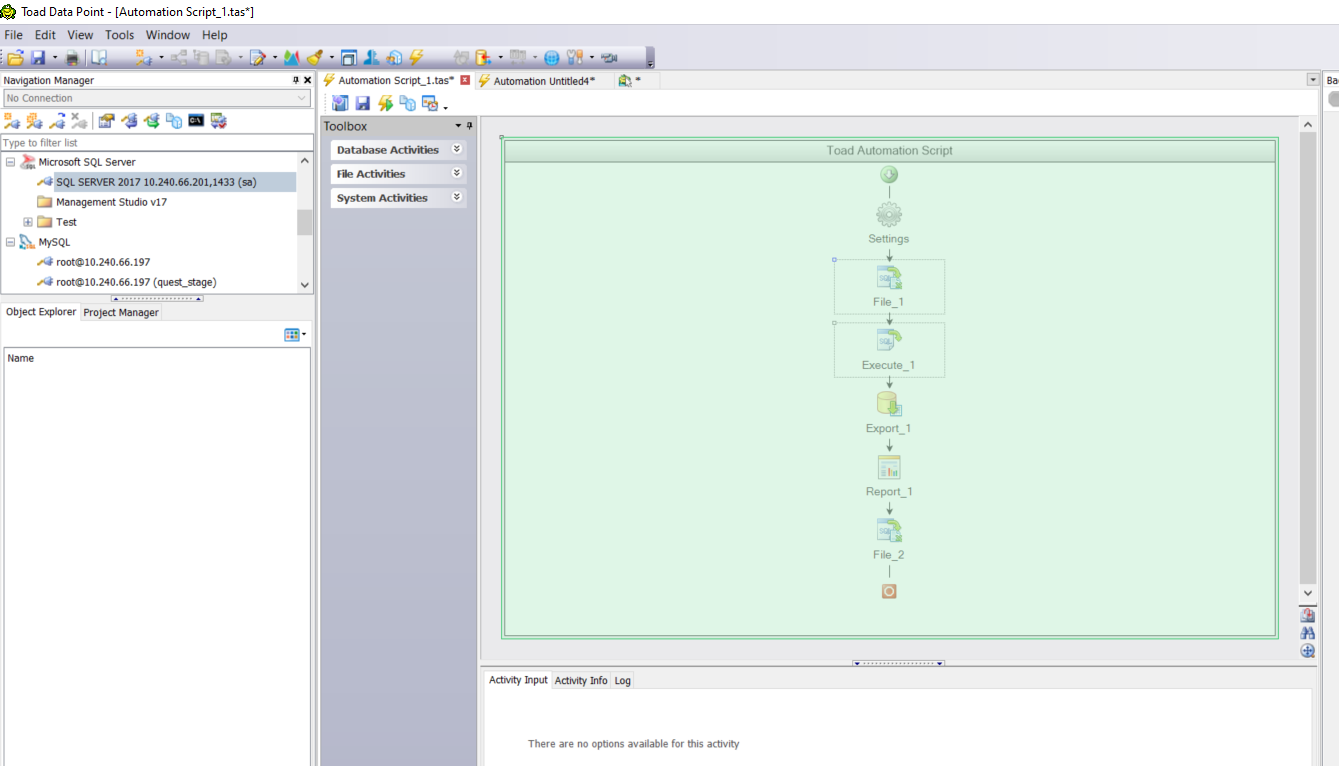Open the document tab list dropdown
Image resolution: width=1339 pixels, height=766 pixels.
coord(1313,80)
